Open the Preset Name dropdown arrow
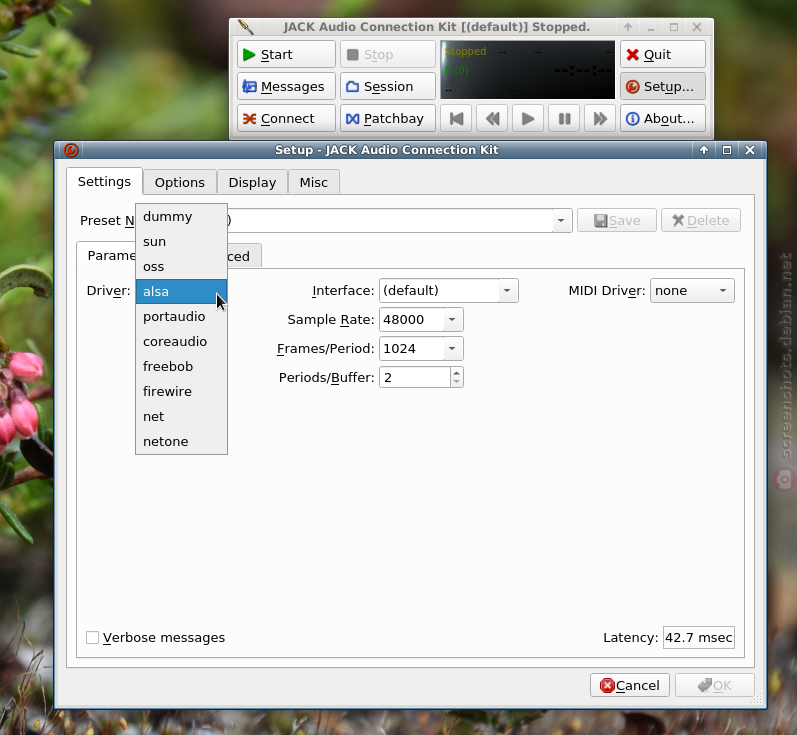Image resolution: width=797 pixels, height=735 pixels. point(561,221)
